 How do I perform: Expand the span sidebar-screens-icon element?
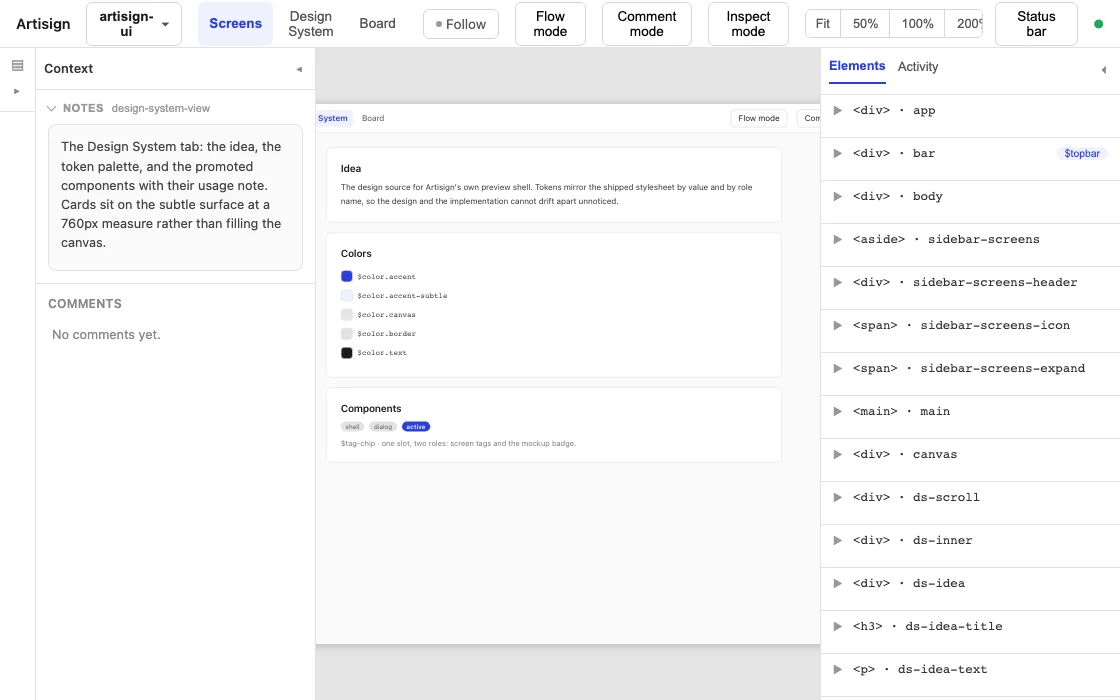pos(837,325)
